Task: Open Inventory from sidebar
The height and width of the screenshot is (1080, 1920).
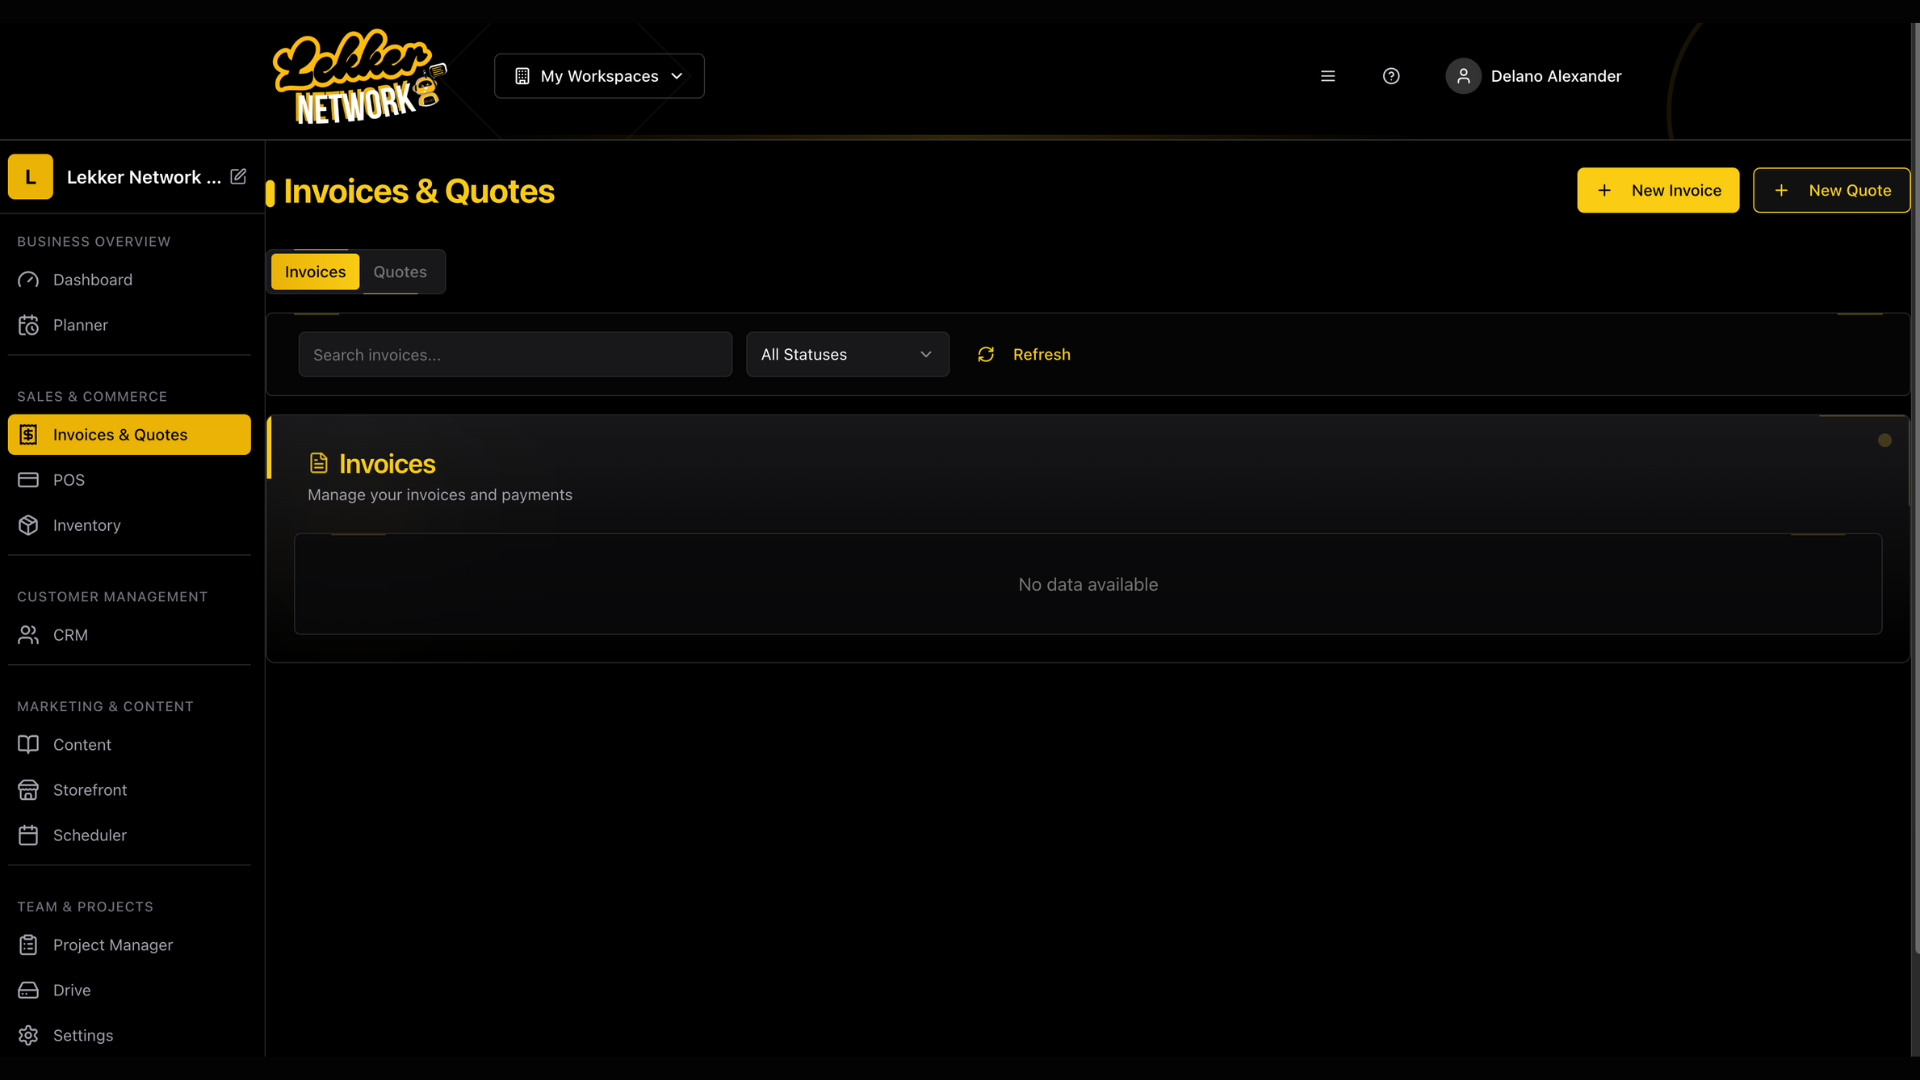Action: click(86, 525)
